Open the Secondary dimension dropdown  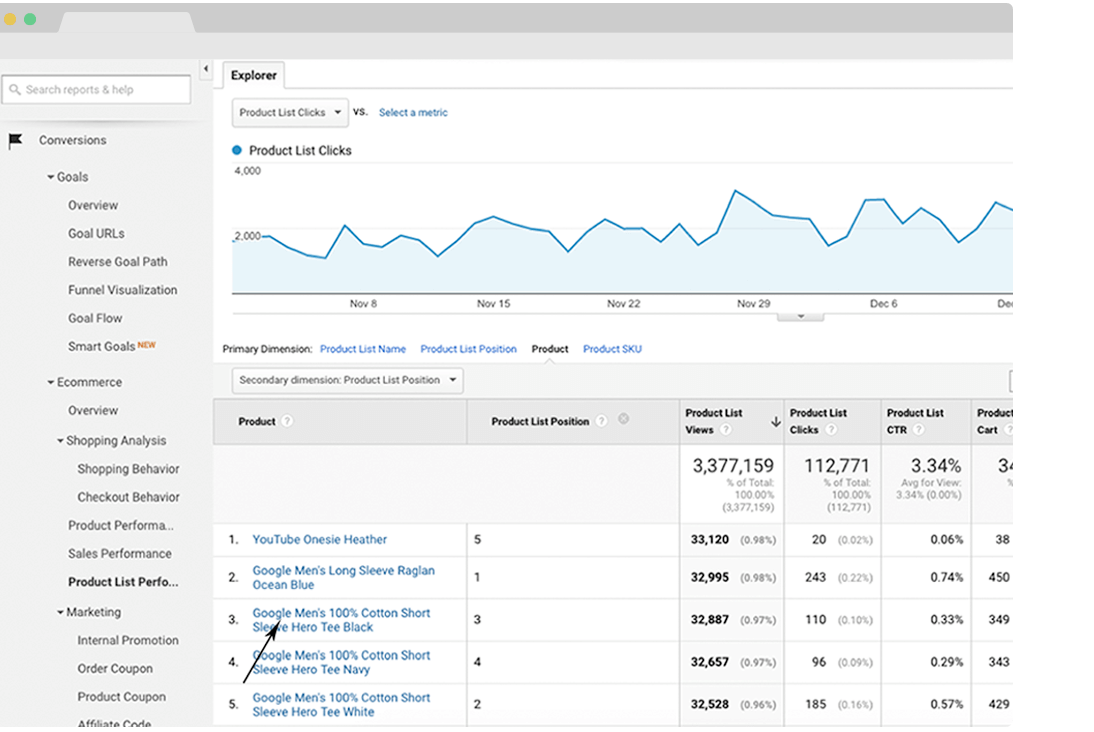tap(347, 380)
